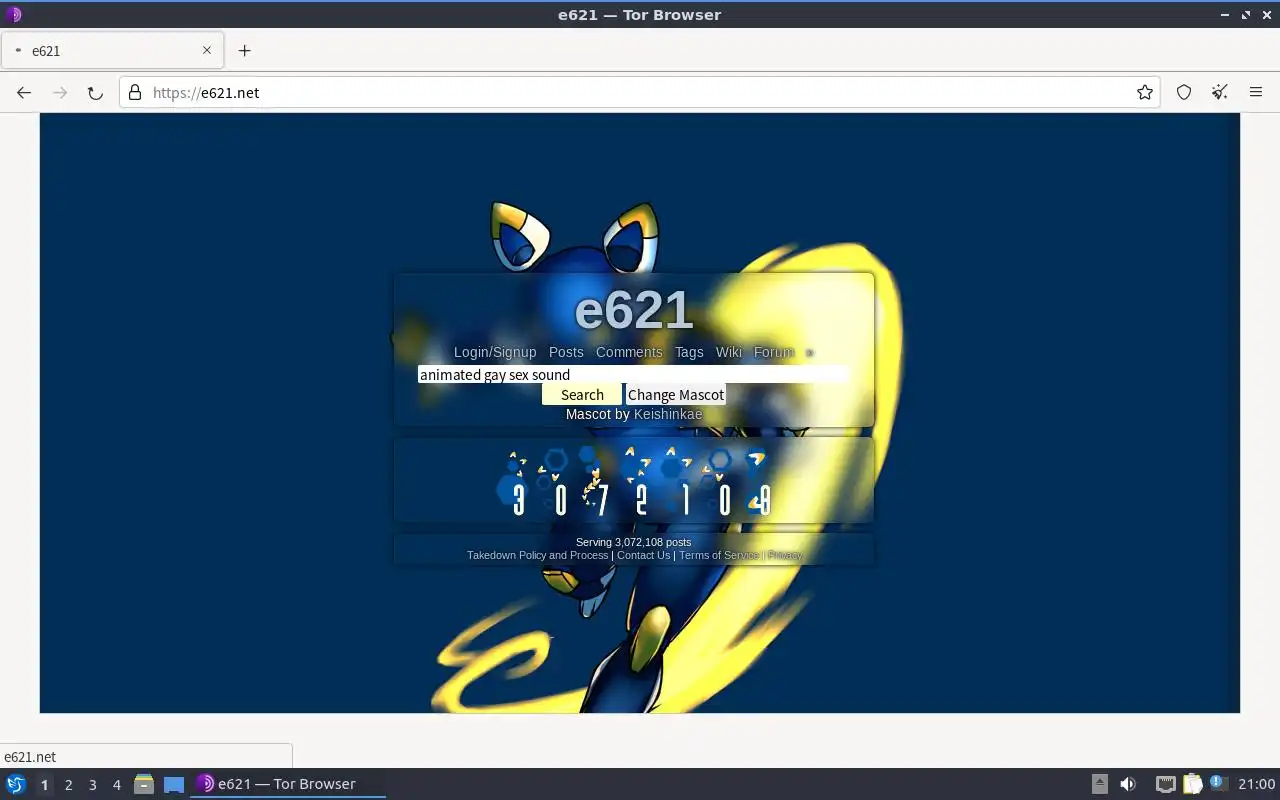Launch the file manager from the taskbar
The image size is (1280, 800).
[x=144, y=784]
